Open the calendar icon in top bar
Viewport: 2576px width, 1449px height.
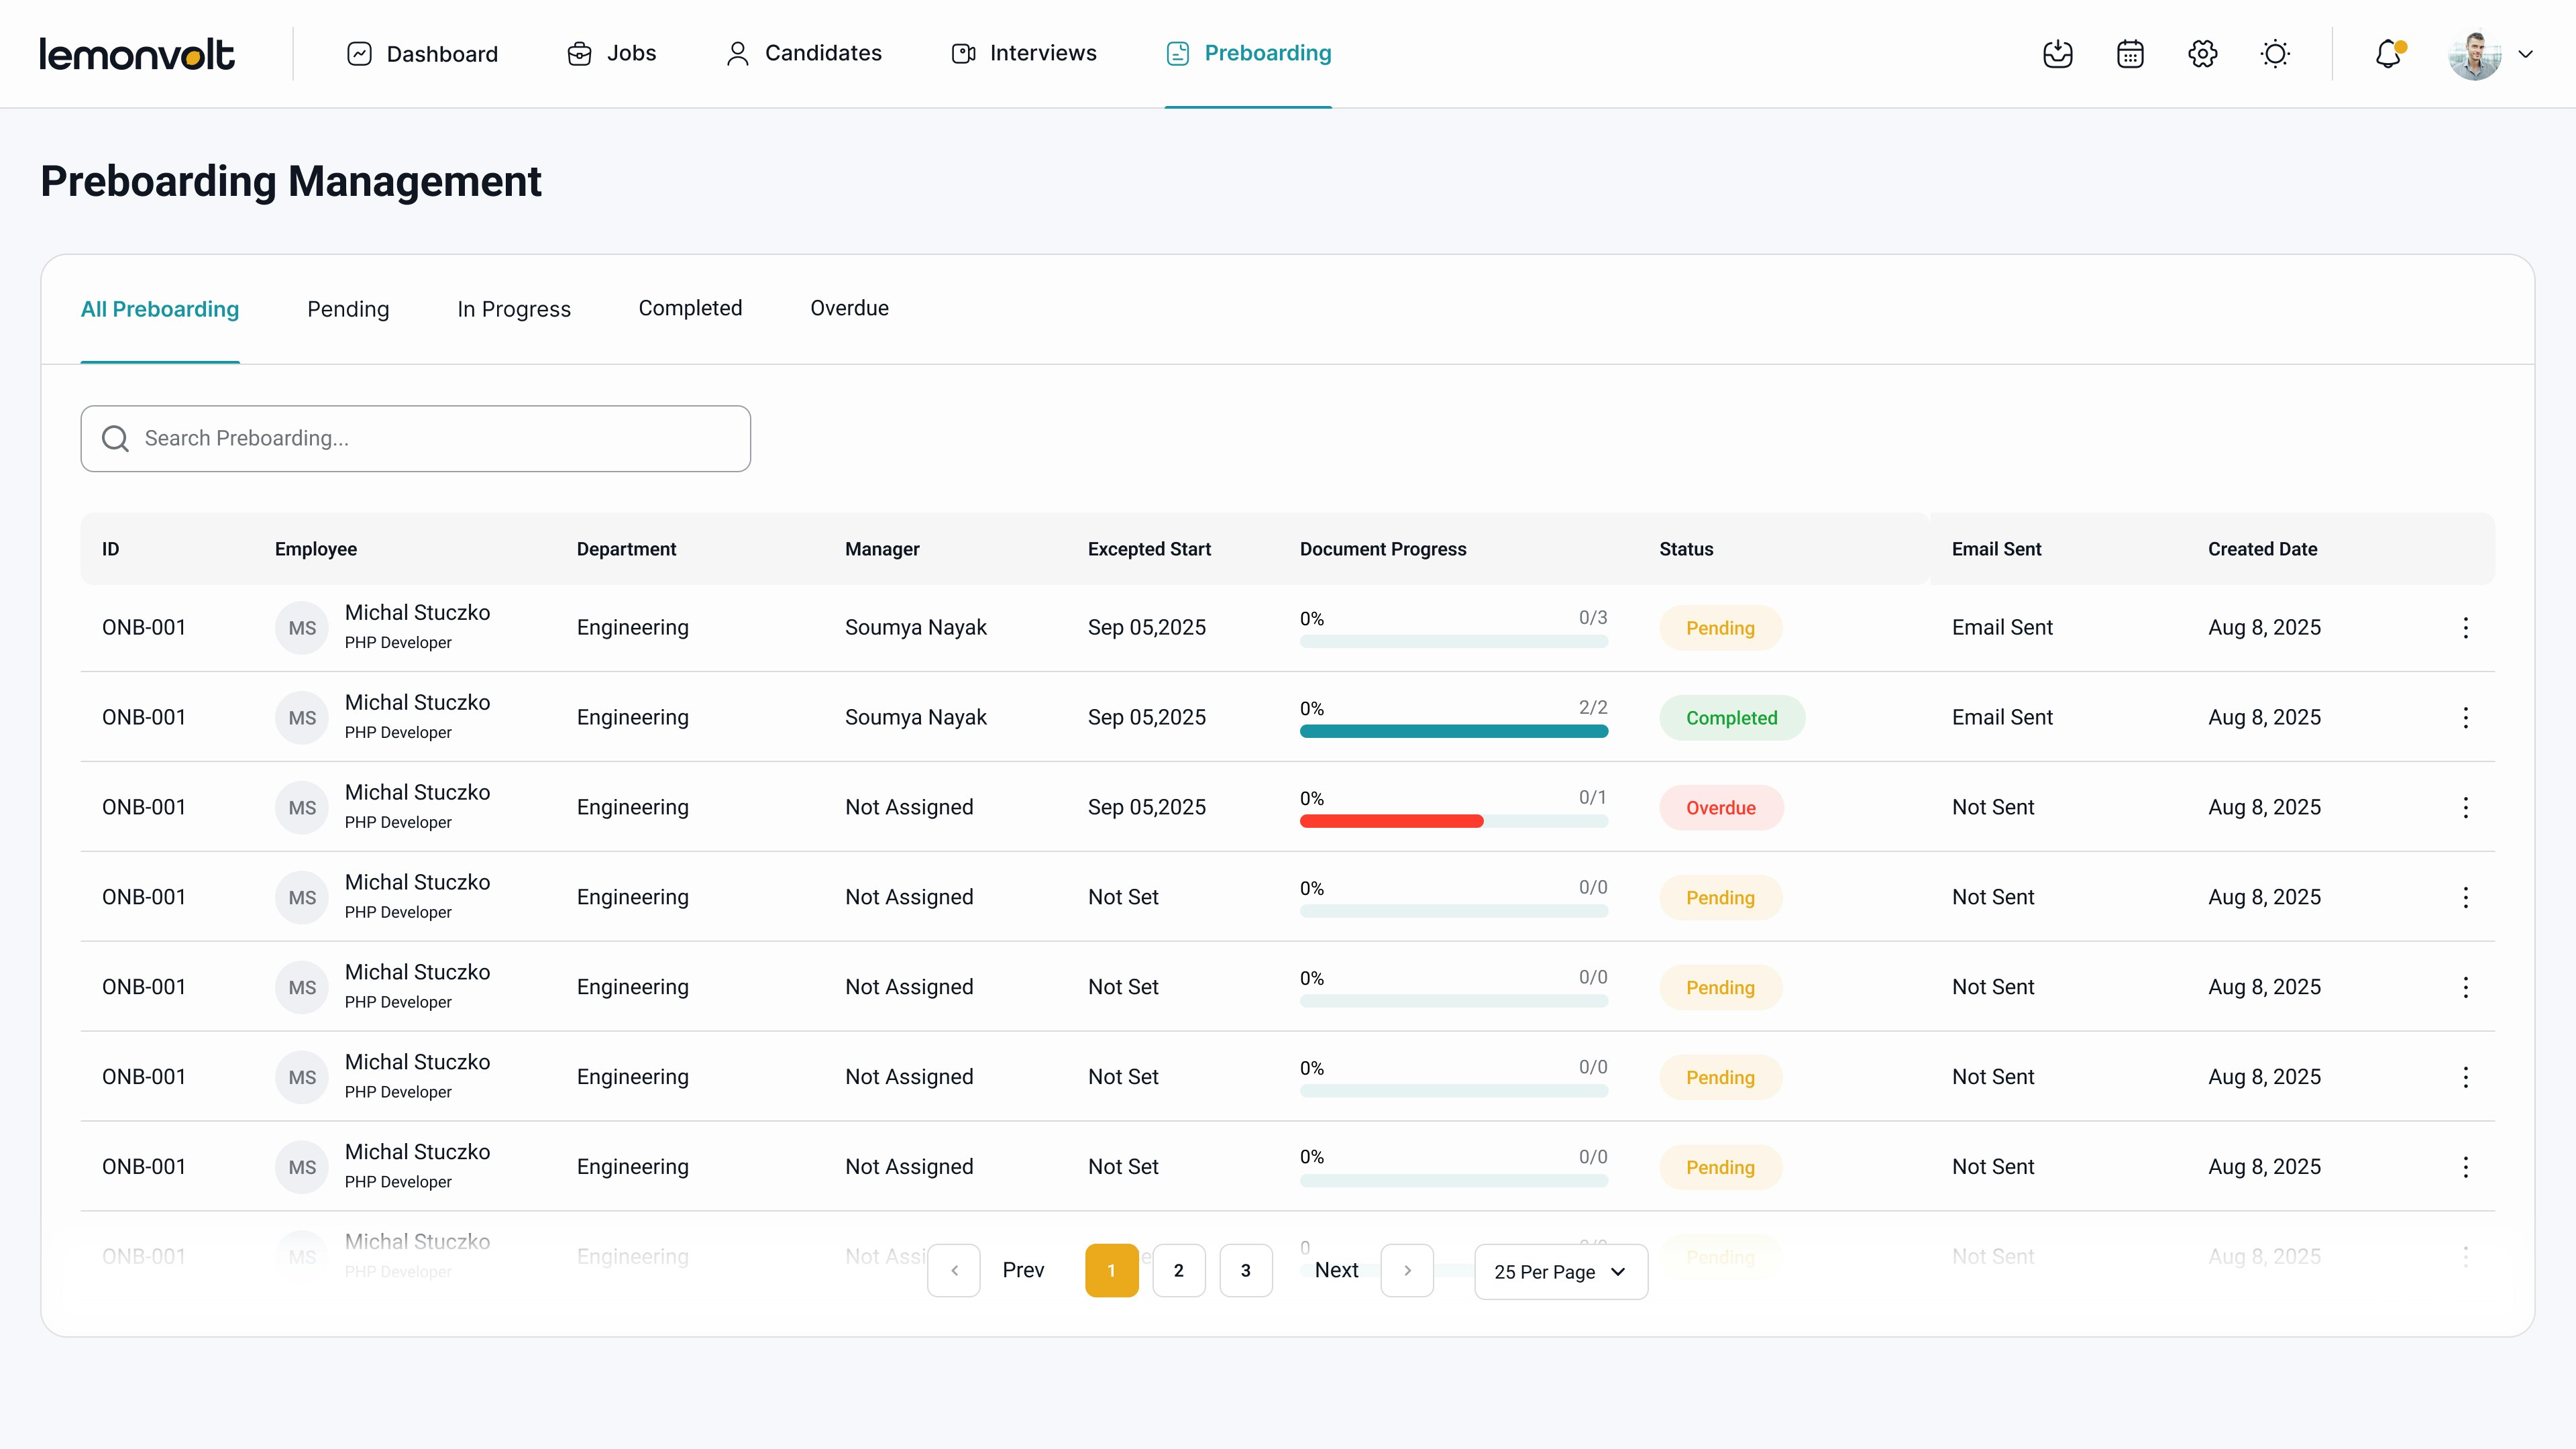click(x=2130, y=54)
